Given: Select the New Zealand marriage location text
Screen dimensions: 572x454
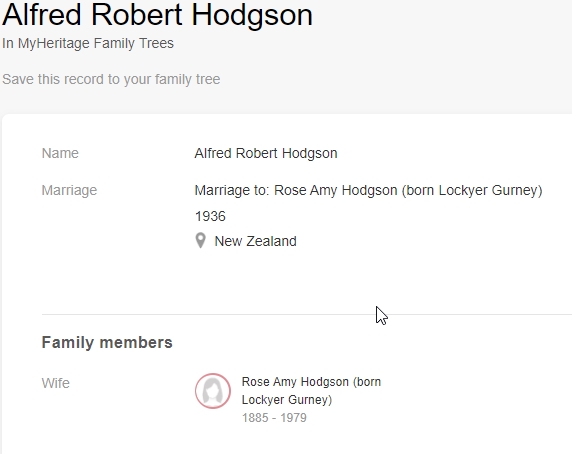Looking at the screenshot, I should coord(255,241).
